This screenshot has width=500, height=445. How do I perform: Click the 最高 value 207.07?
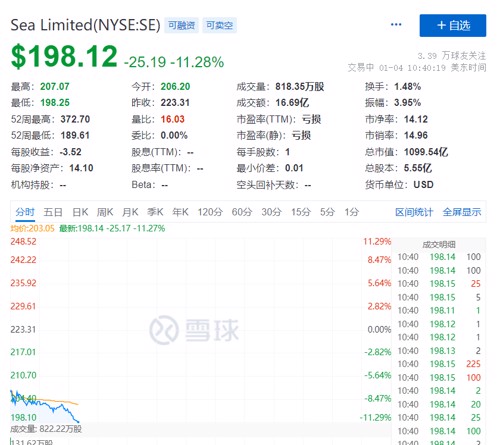pyautogui.click(x=55, y=87)
